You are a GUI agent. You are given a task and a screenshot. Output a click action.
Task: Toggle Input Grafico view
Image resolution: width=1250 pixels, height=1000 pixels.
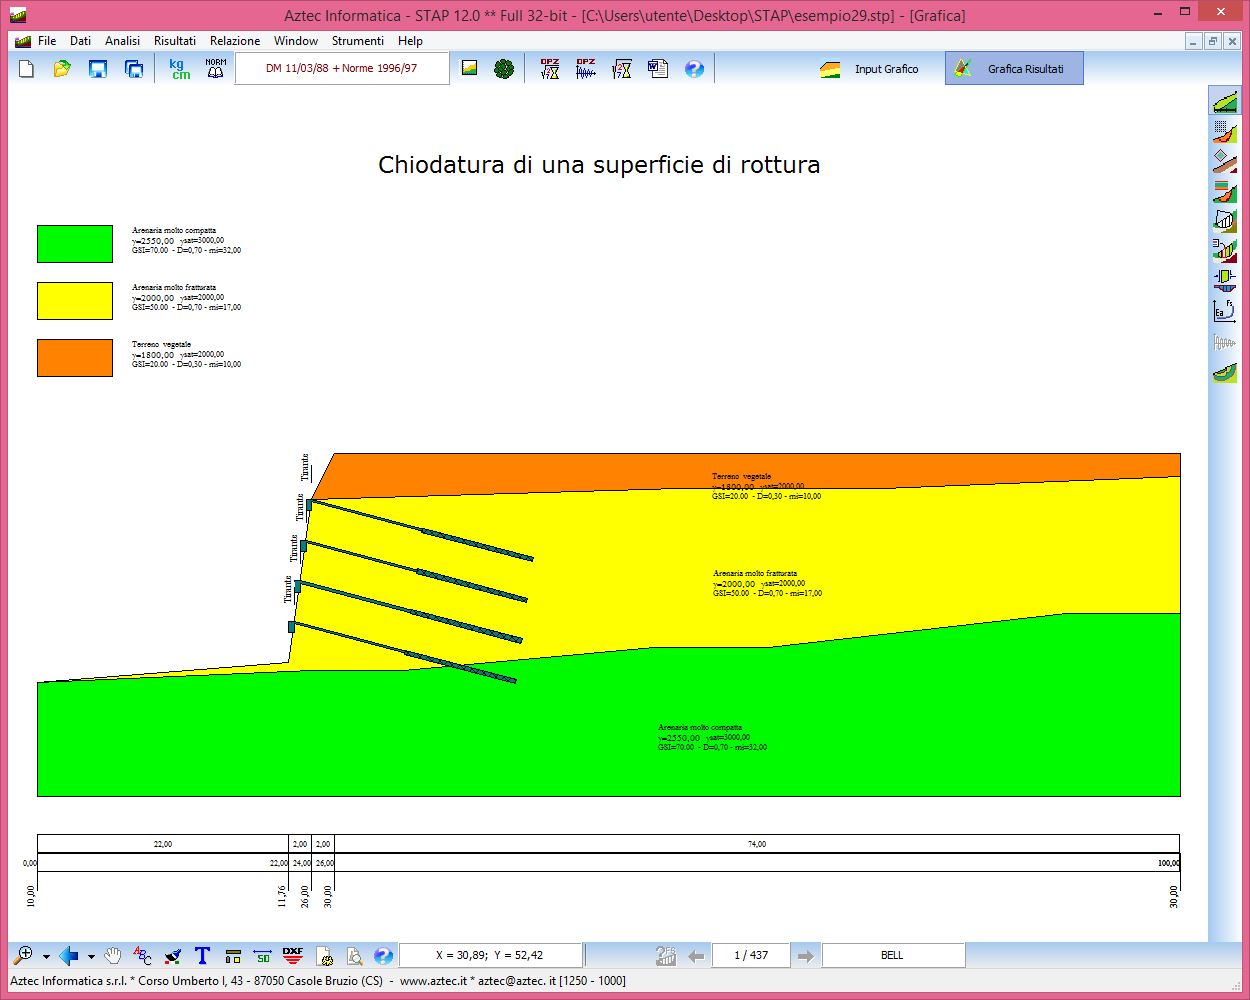(x=869, y=69)
